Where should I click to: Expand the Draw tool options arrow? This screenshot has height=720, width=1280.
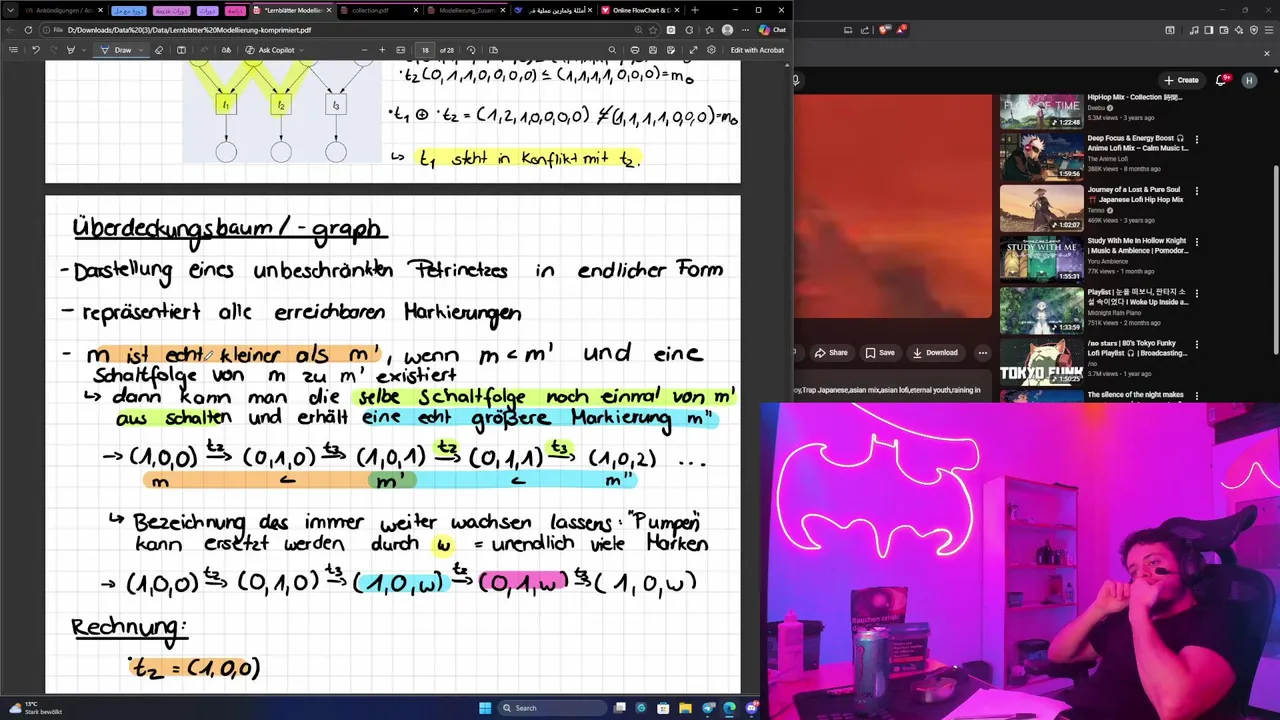tap(141, 50)
